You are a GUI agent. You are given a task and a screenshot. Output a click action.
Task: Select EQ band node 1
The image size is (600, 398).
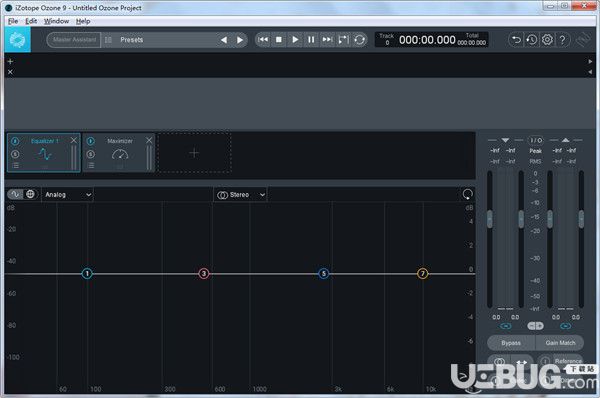[x=87, y=274]
